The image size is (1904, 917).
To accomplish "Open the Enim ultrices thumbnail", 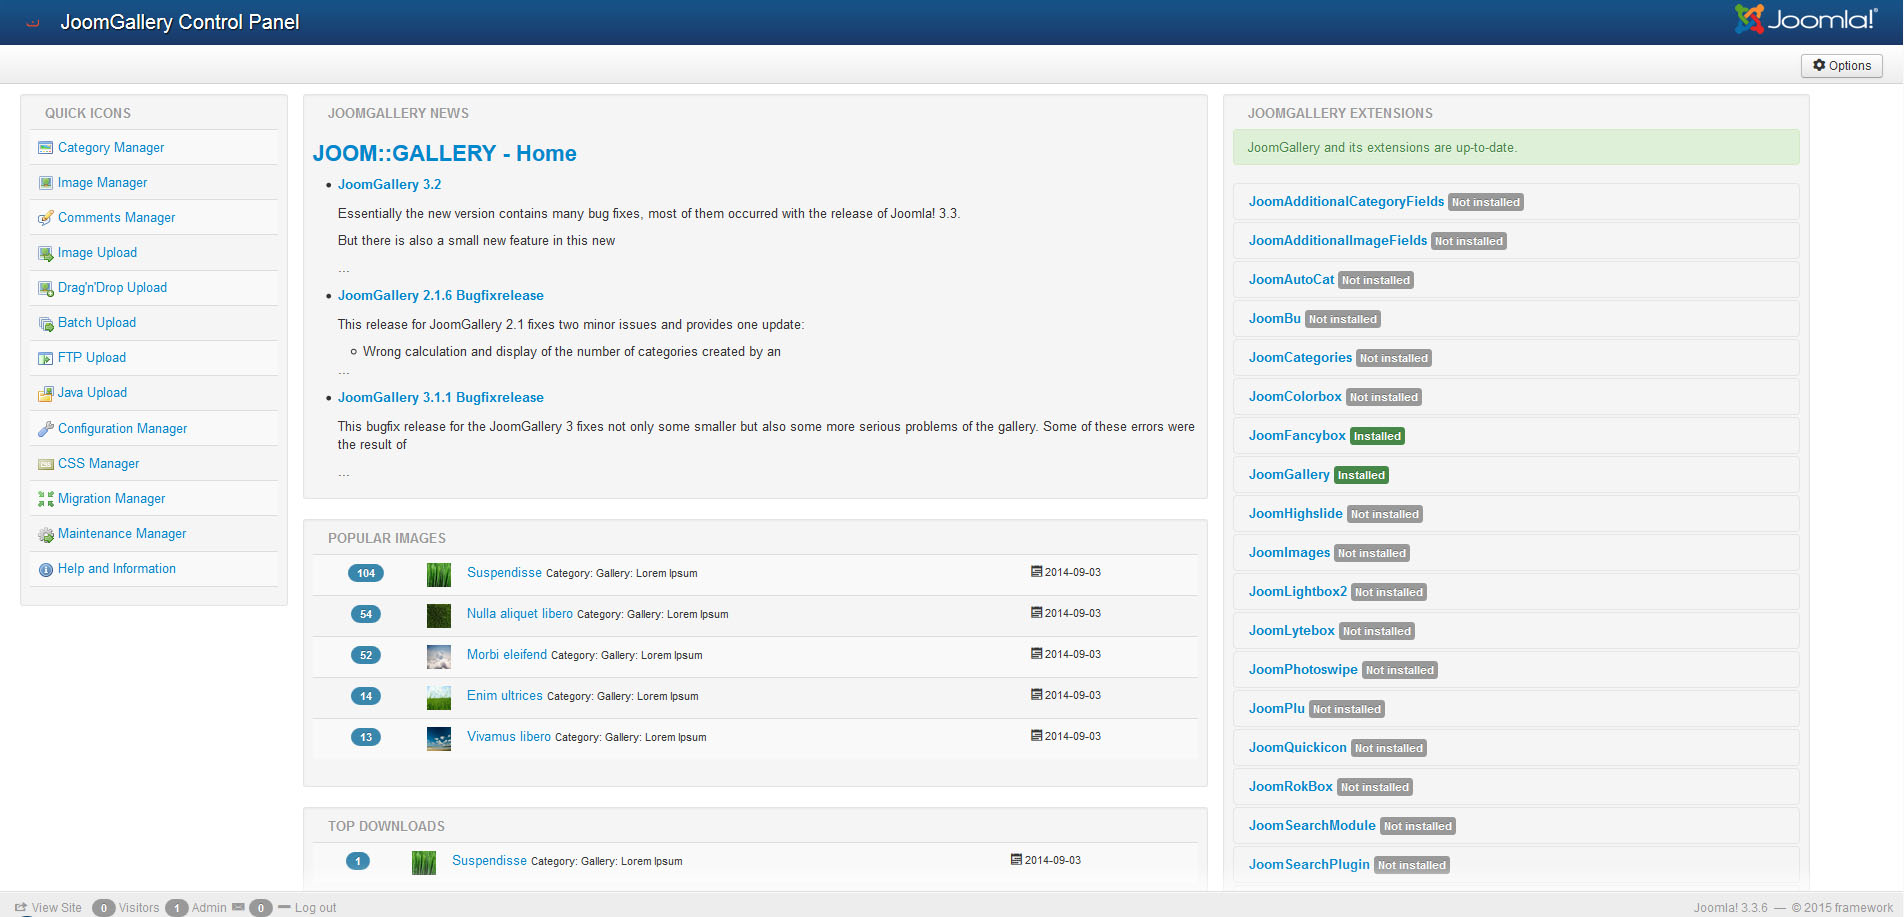I will click(438, 697).
